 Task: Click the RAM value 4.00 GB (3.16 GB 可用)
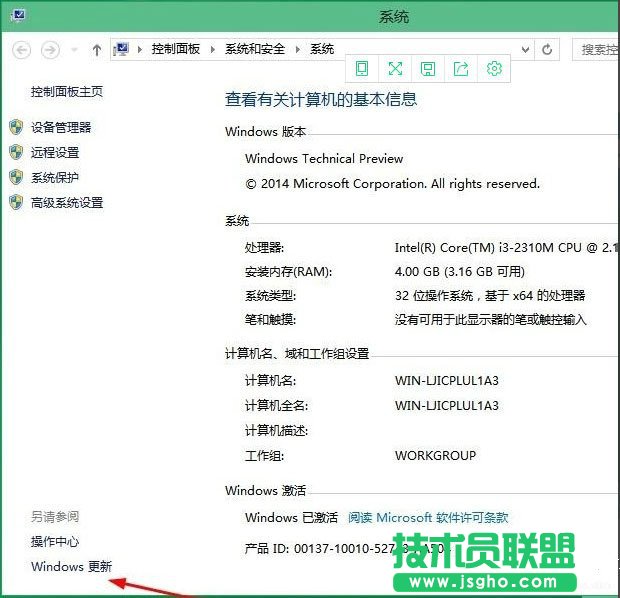click(459, 272)
